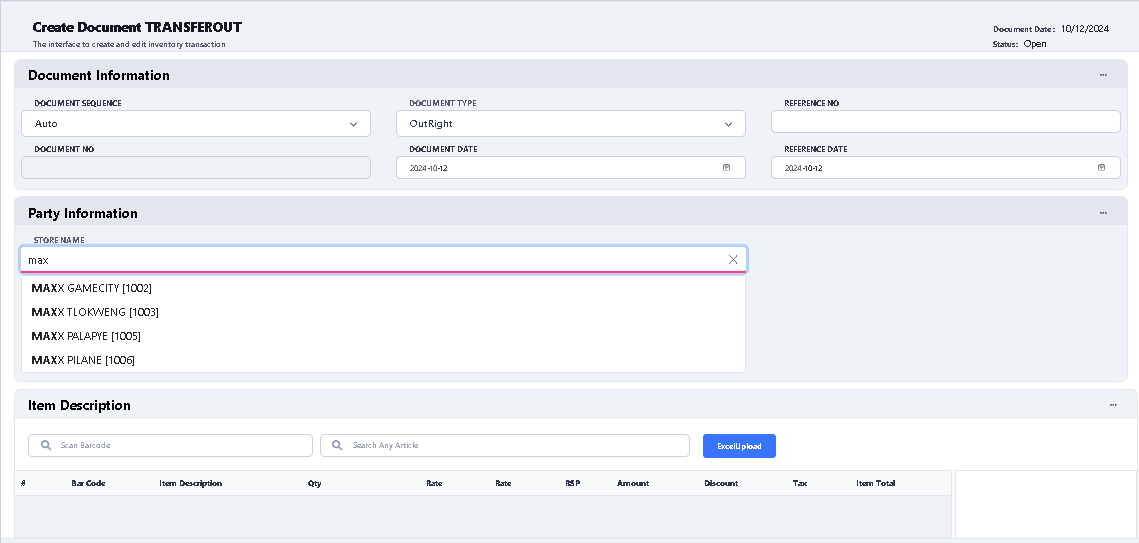Open Document Date calendar picker
Screen dimensions: 1139x543
pyautogui.click(x=727, y=168)
